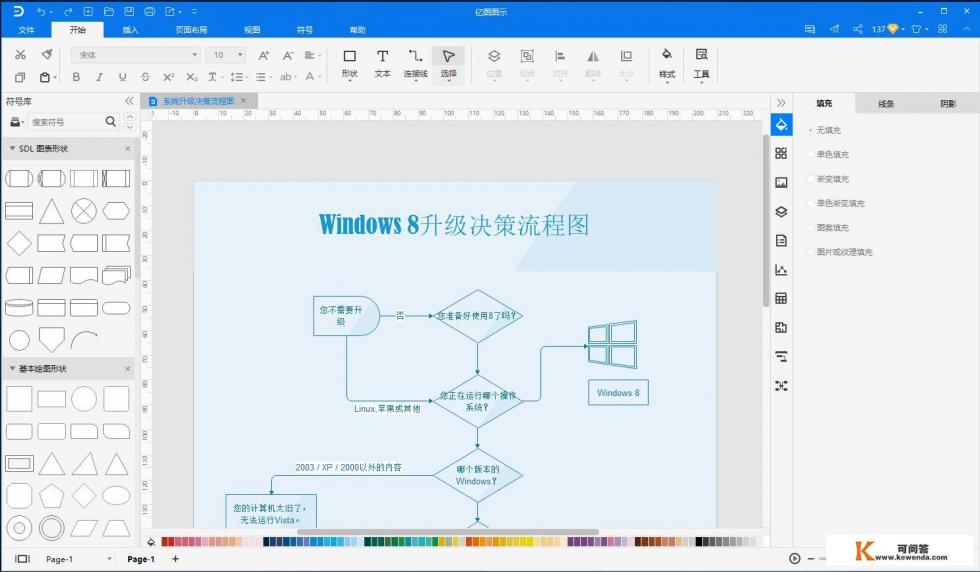This screenshot has width=980, height=572.
Task: Switch to the 线条 properties tab
Action: click(886, 104)
